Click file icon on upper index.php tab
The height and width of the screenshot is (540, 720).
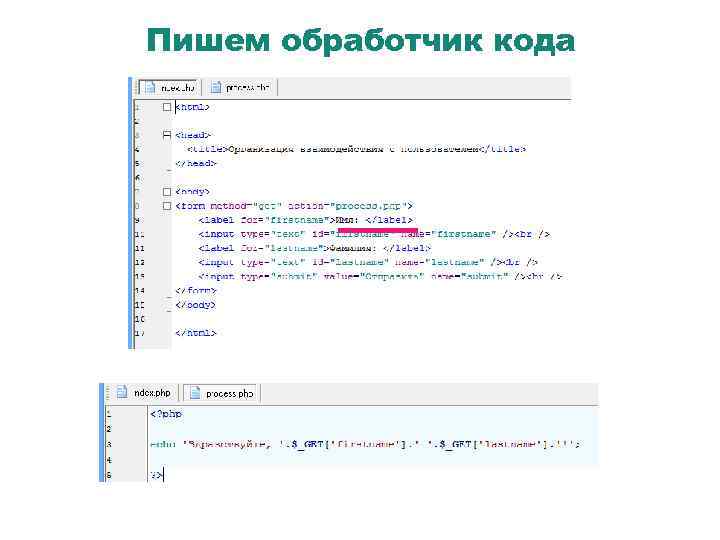[150, 87]
